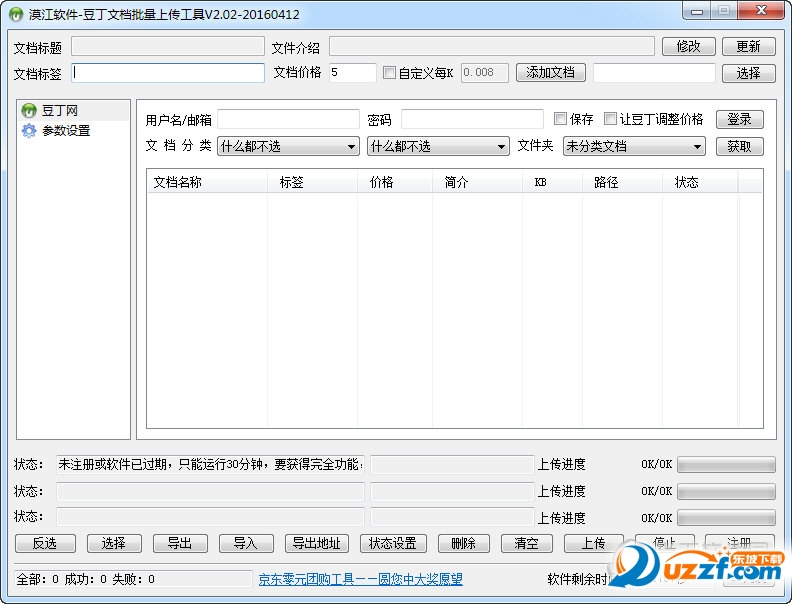
Task: Click the 路径 column header
Action: (622, 182)
